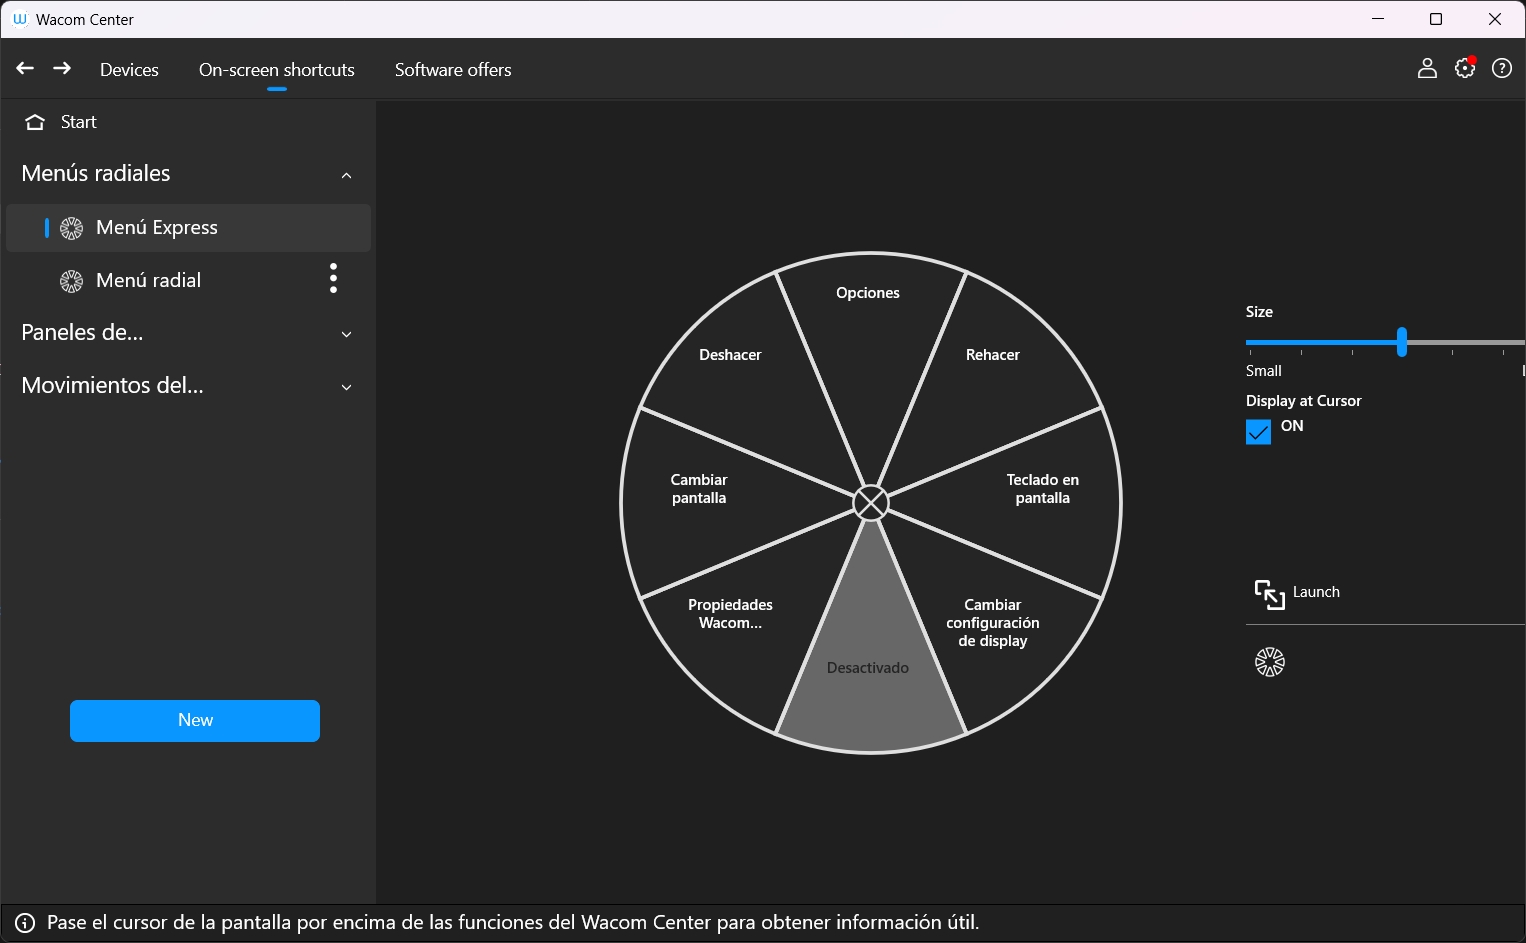Open settings gear with red notification
1526x943 pixels.
pos(1465,68)
